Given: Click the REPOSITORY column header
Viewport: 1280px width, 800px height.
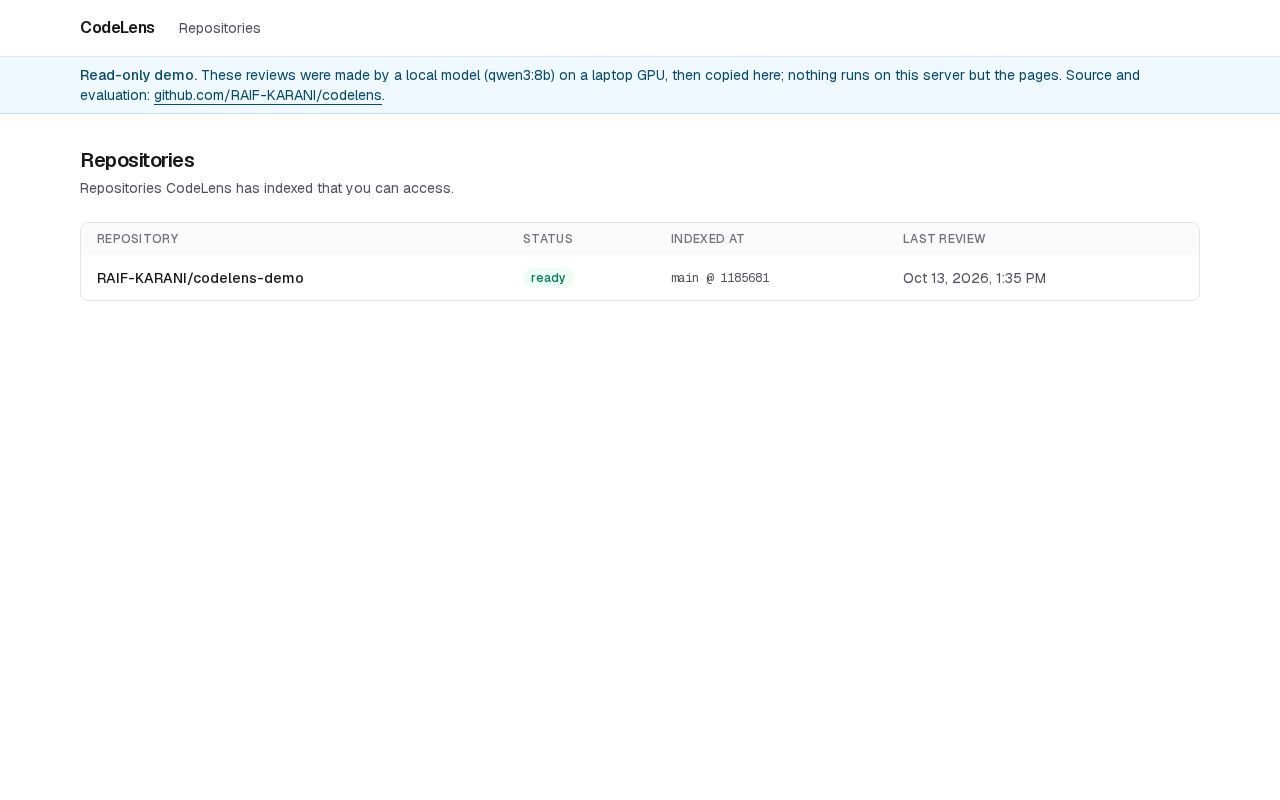Looking at the screenshot, I should tap(138, 239).
